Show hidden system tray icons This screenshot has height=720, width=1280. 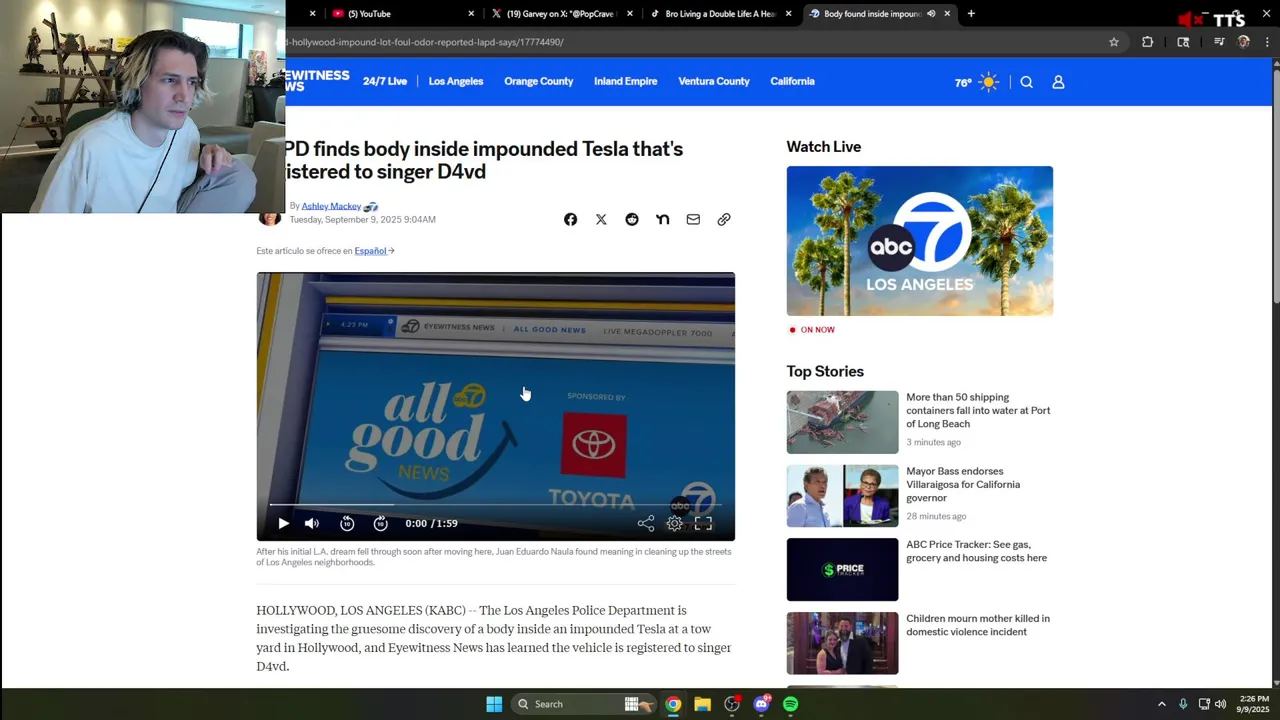pos(1161,704)
